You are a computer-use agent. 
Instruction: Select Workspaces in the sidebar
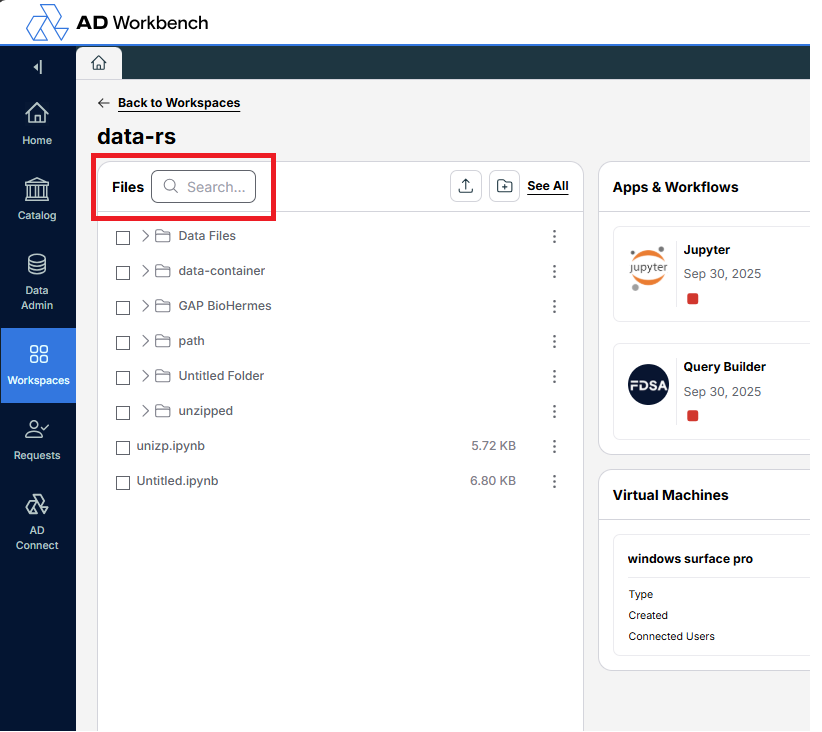pos(38,365)
